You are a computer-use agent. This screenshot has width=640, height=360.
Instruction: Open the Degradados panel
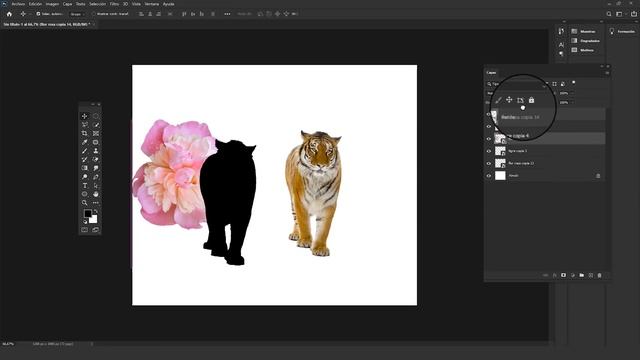point(586,41)
